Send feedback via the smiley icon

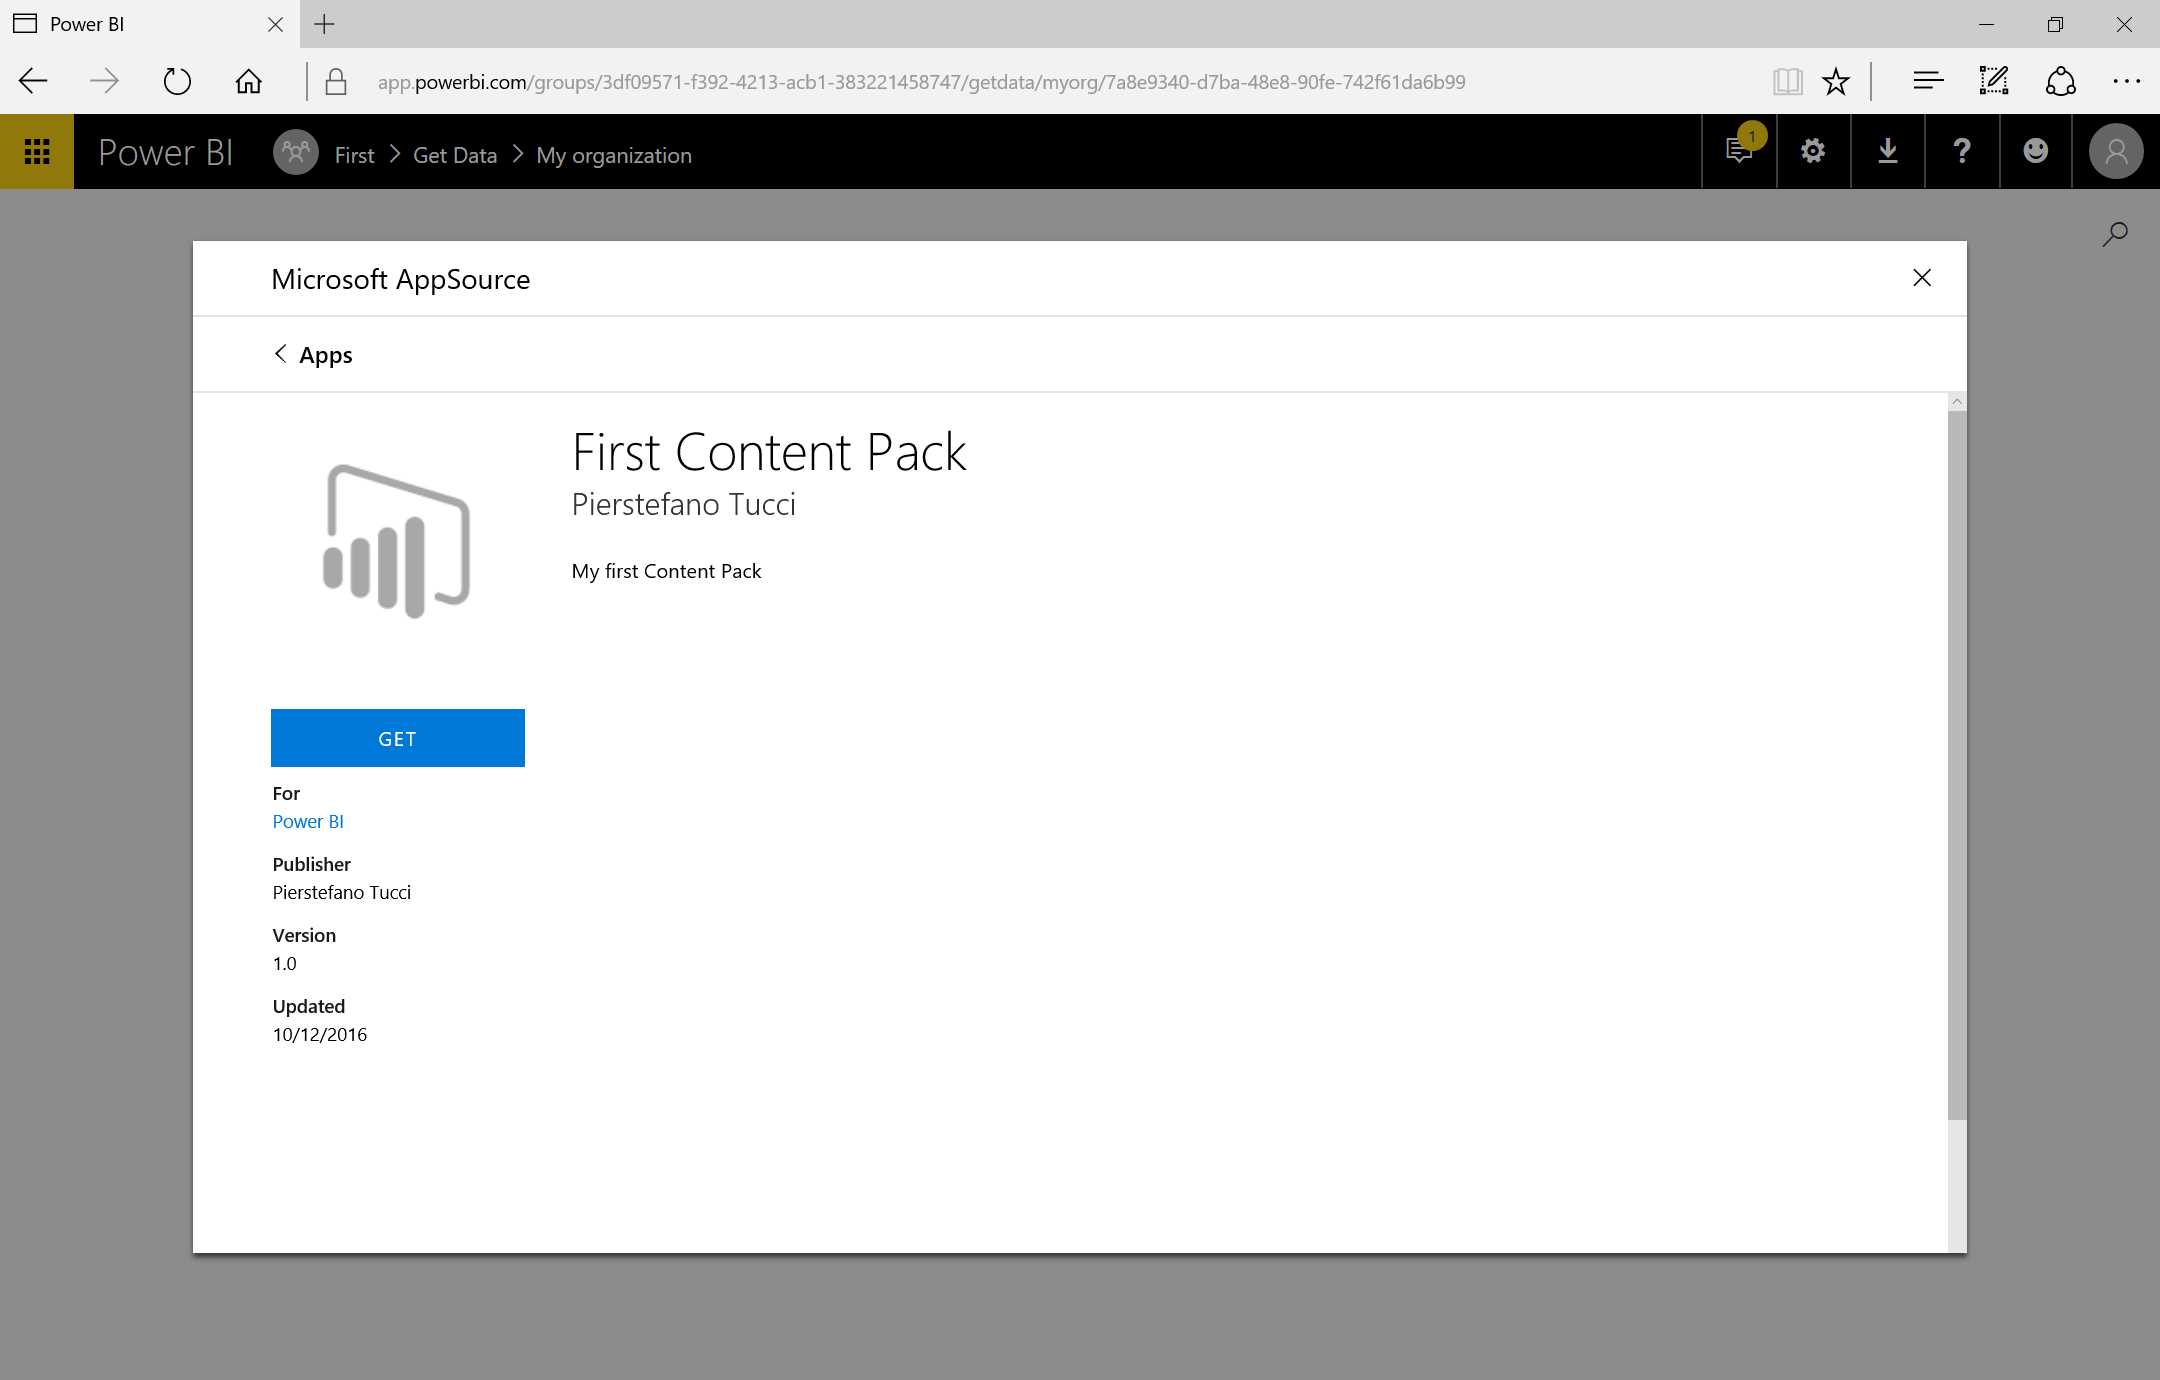point(2036,151)
